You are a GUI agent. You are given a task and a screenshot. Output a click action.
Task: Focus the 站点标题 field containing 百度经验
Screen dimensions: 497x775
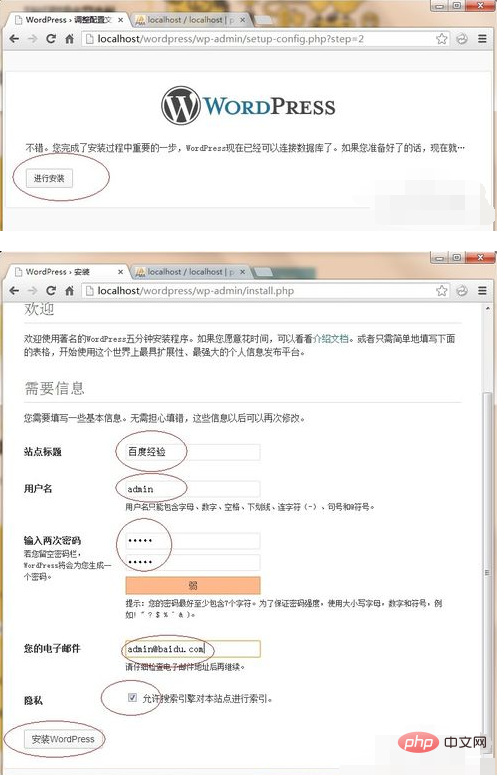tap(193, 452)
